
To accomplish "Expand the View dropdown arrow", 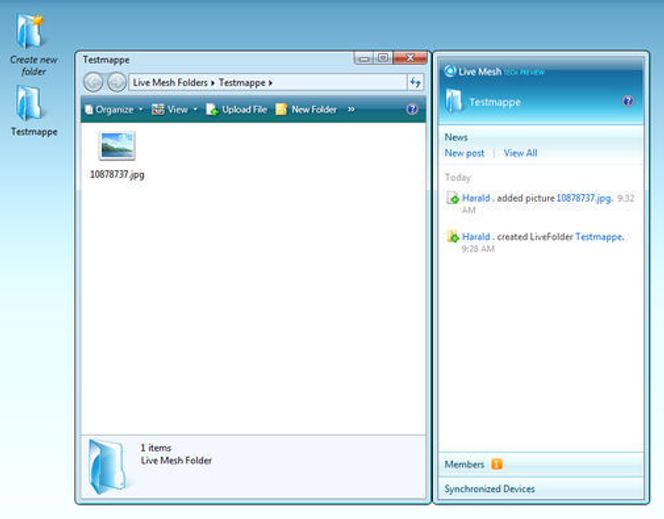I will point(195,110).
